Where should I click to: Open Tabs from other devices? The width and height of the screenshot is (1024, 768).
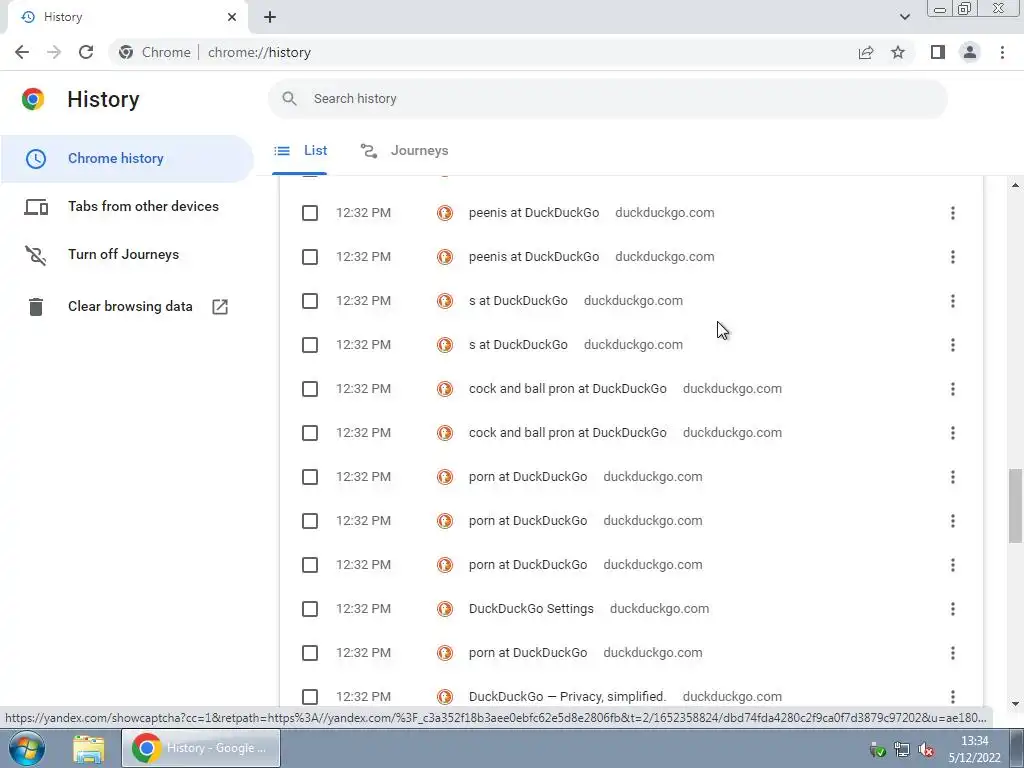coord(143,206)
